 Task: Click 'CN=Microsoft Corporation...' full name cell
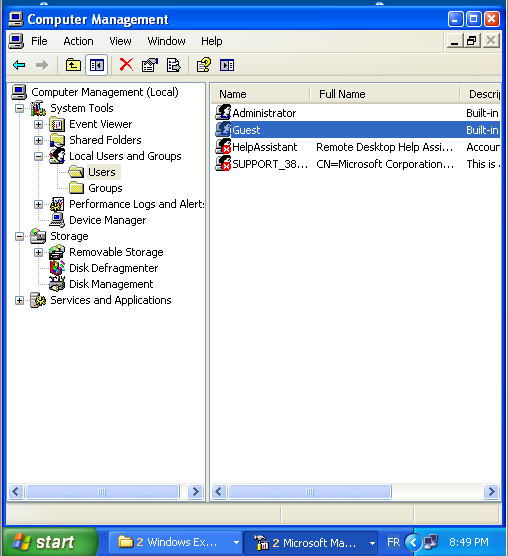[x=385, y=164]
